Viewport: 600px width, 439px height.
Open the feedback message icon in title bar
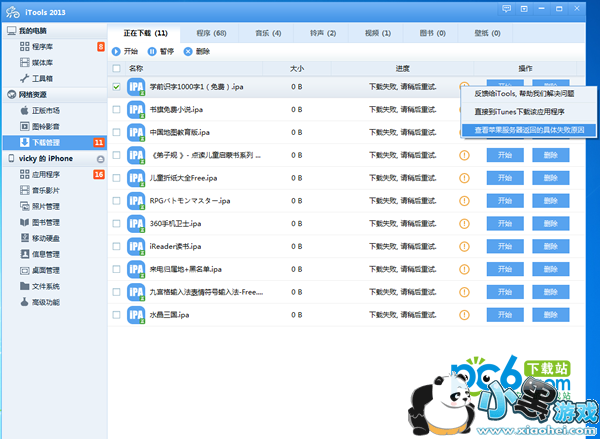508,9
